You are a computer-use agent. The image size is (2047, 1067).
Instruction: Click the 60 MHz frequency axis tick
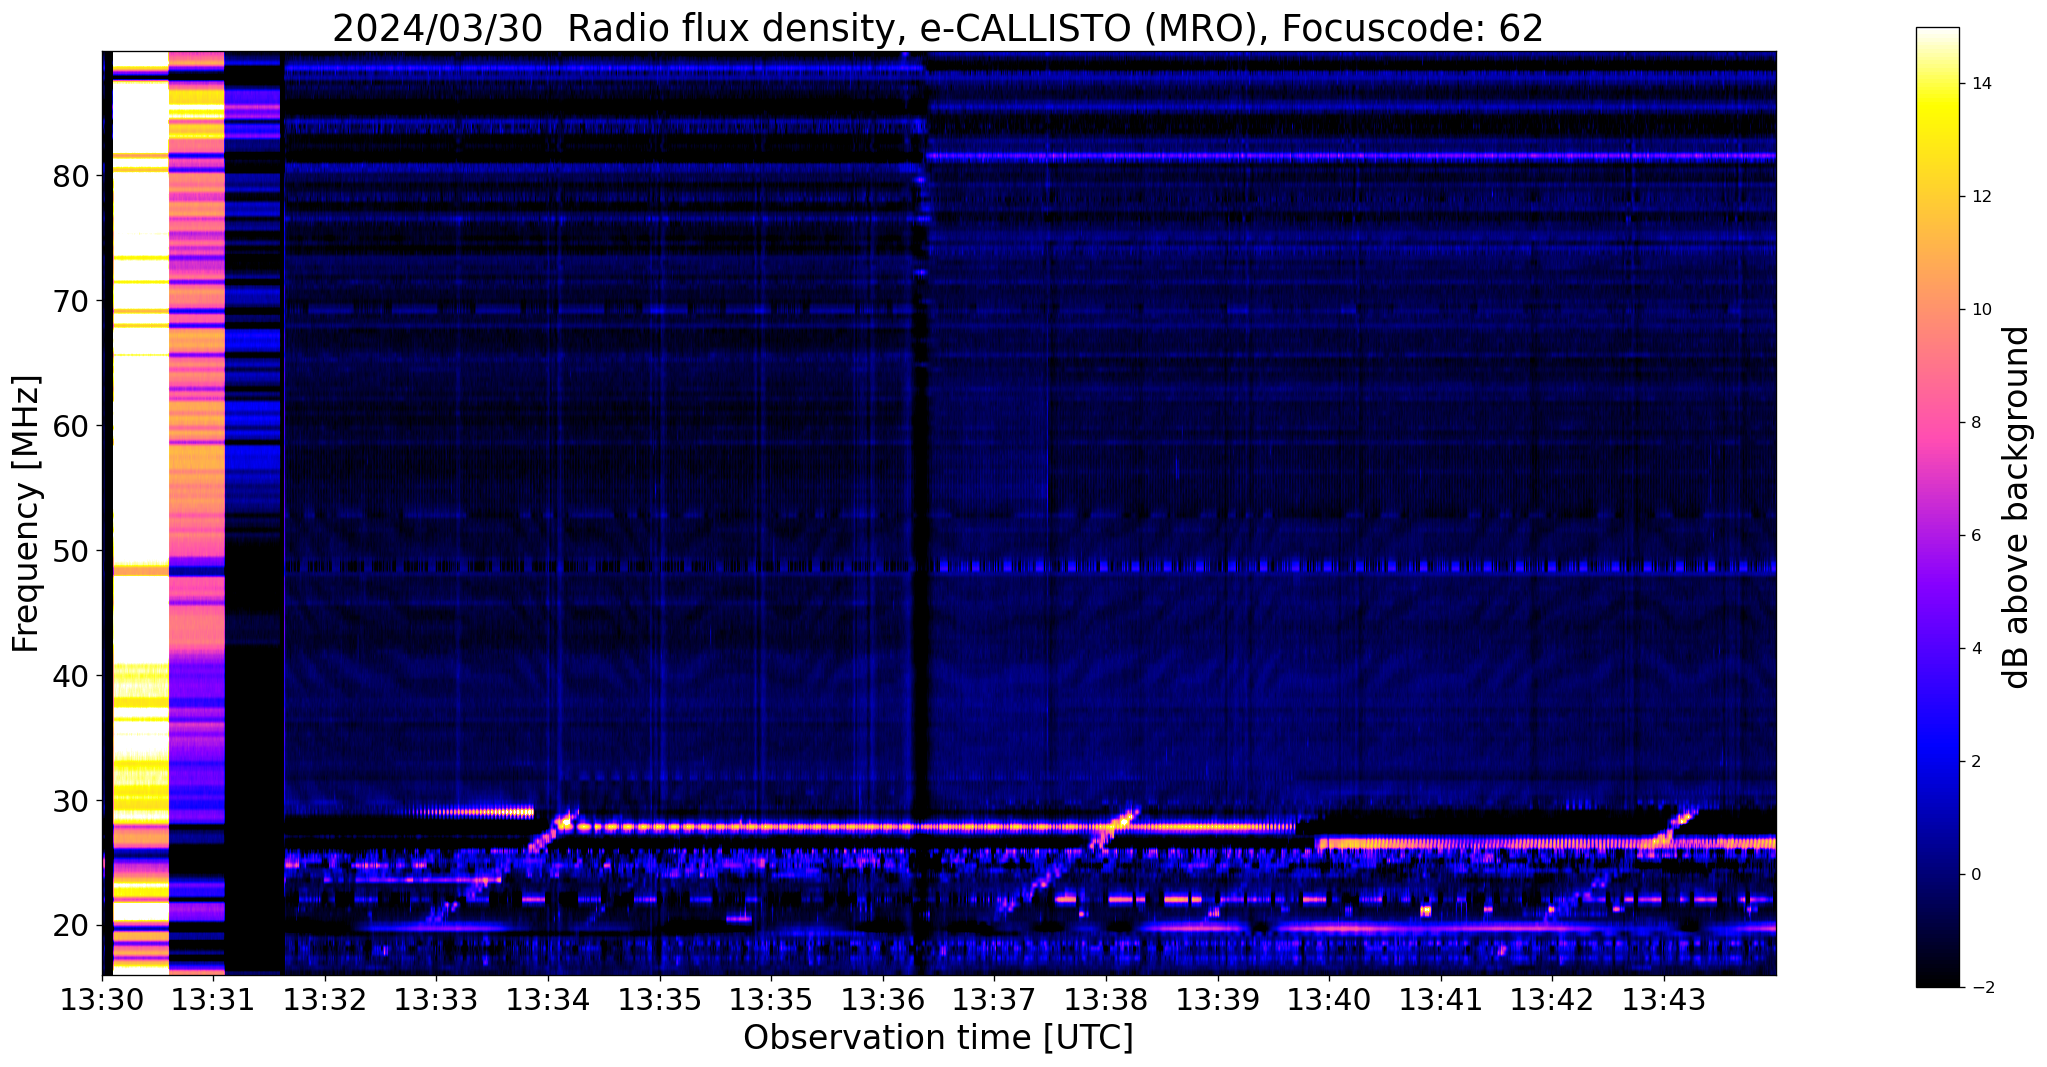(70, 426)
